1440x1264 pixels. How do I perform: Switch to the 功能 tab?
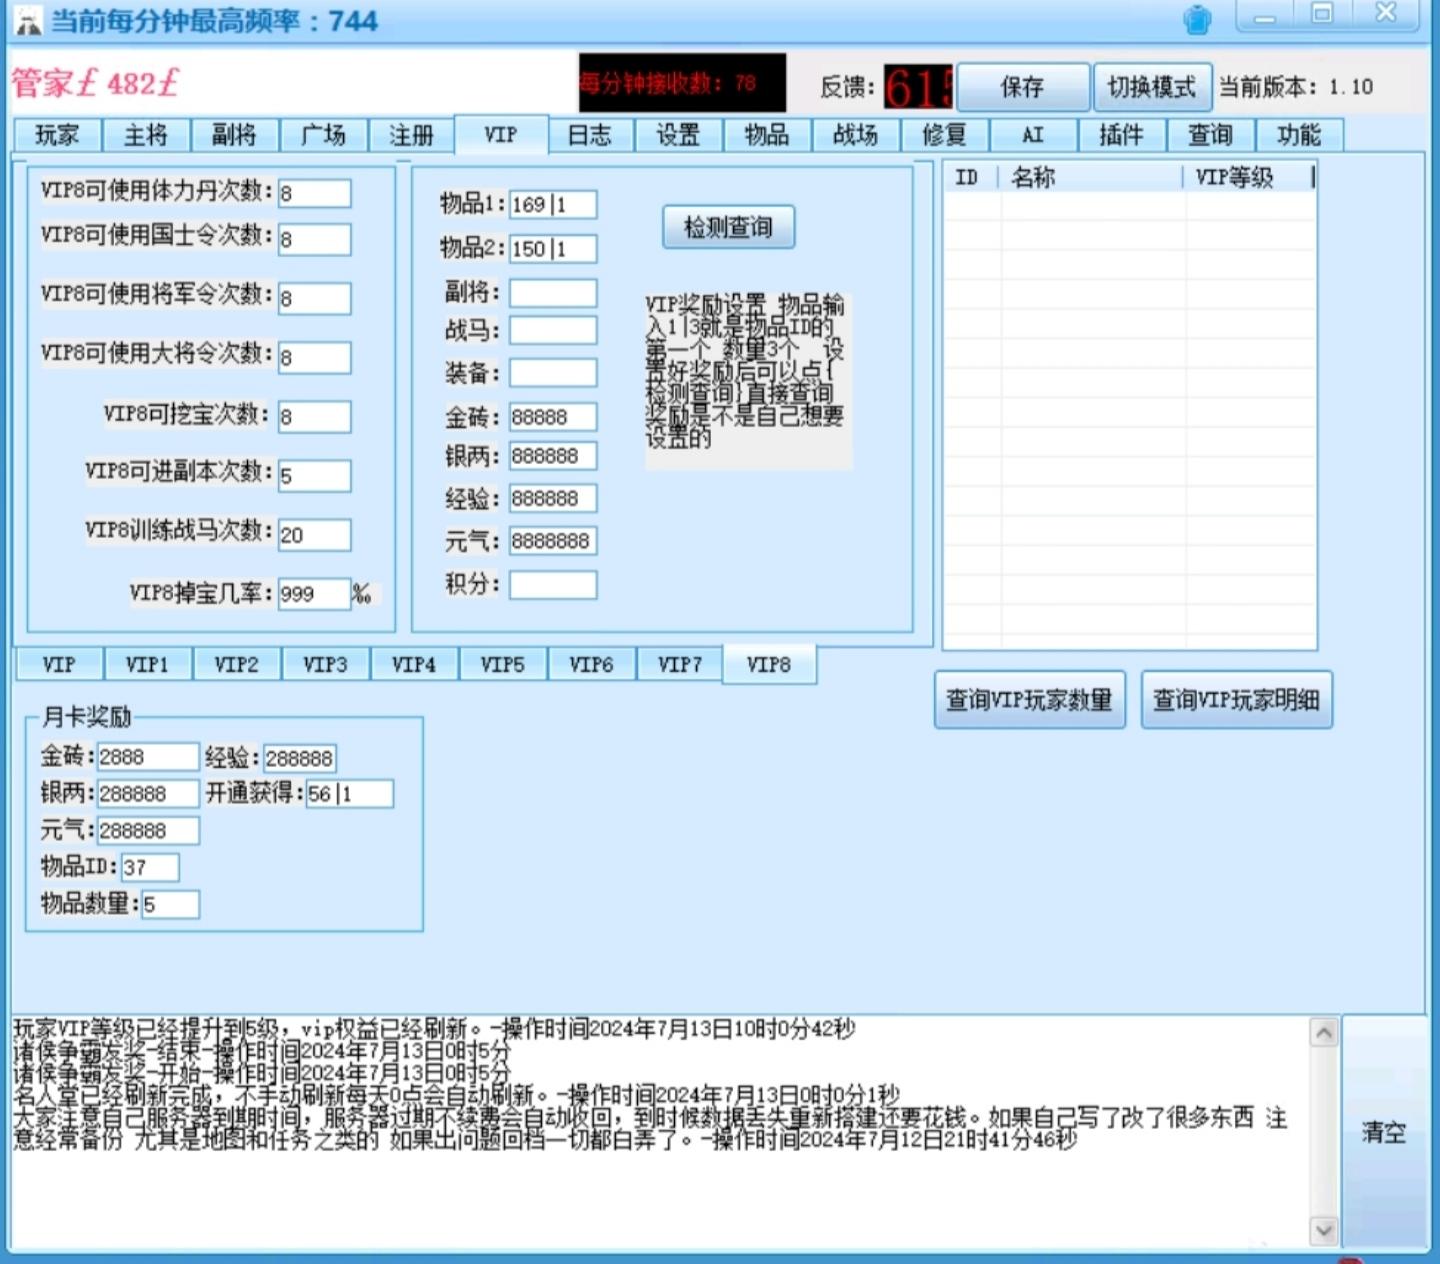pos(1299,135)
